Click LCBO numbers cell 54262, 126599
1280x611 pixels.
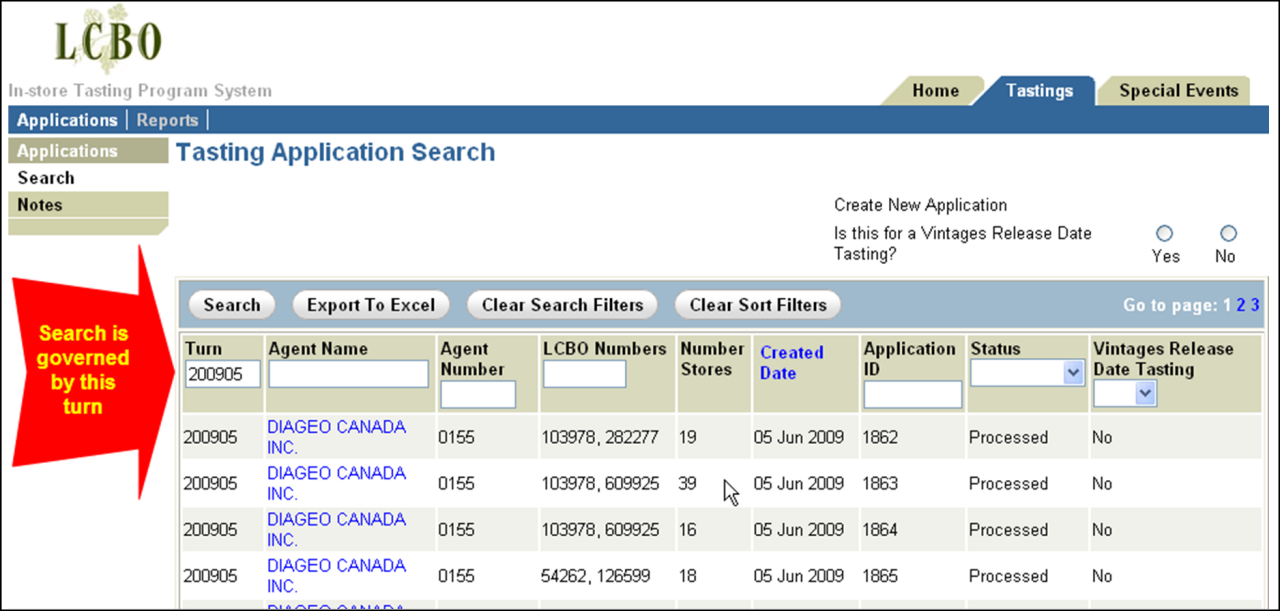595,576
